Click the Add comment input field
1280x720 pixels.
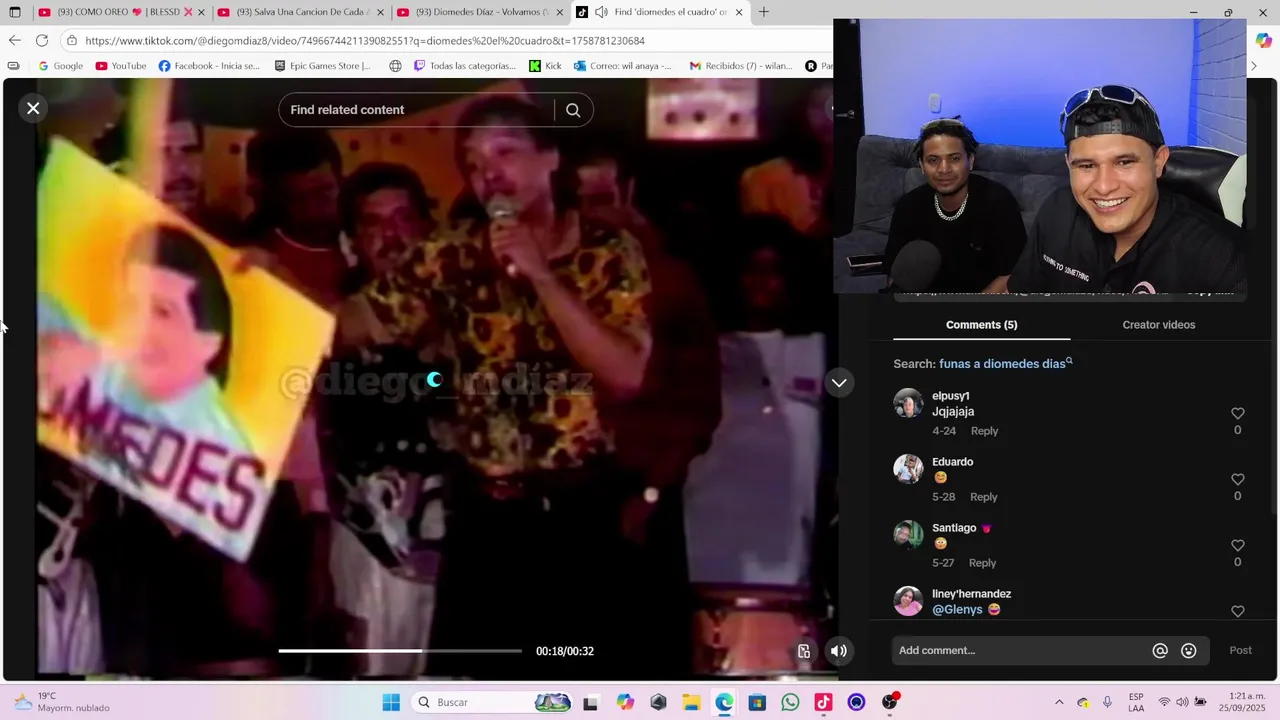click(1020, 651)
